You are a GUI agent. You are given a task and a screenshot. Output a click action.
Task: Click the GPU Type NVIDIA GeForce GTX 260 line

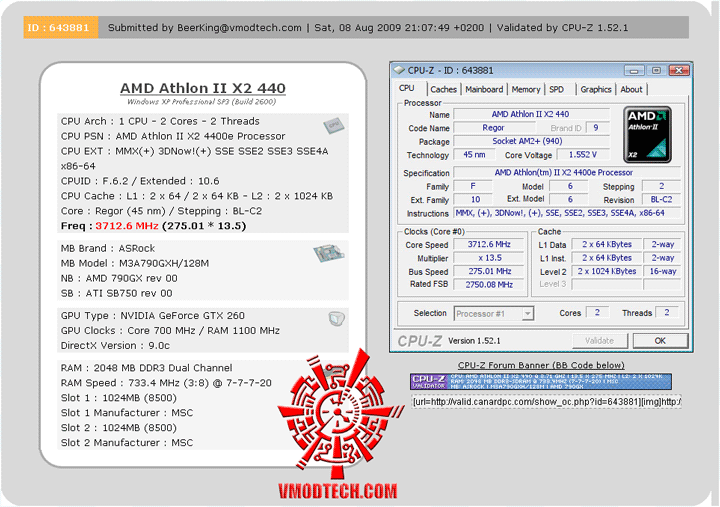pos(152,316)
